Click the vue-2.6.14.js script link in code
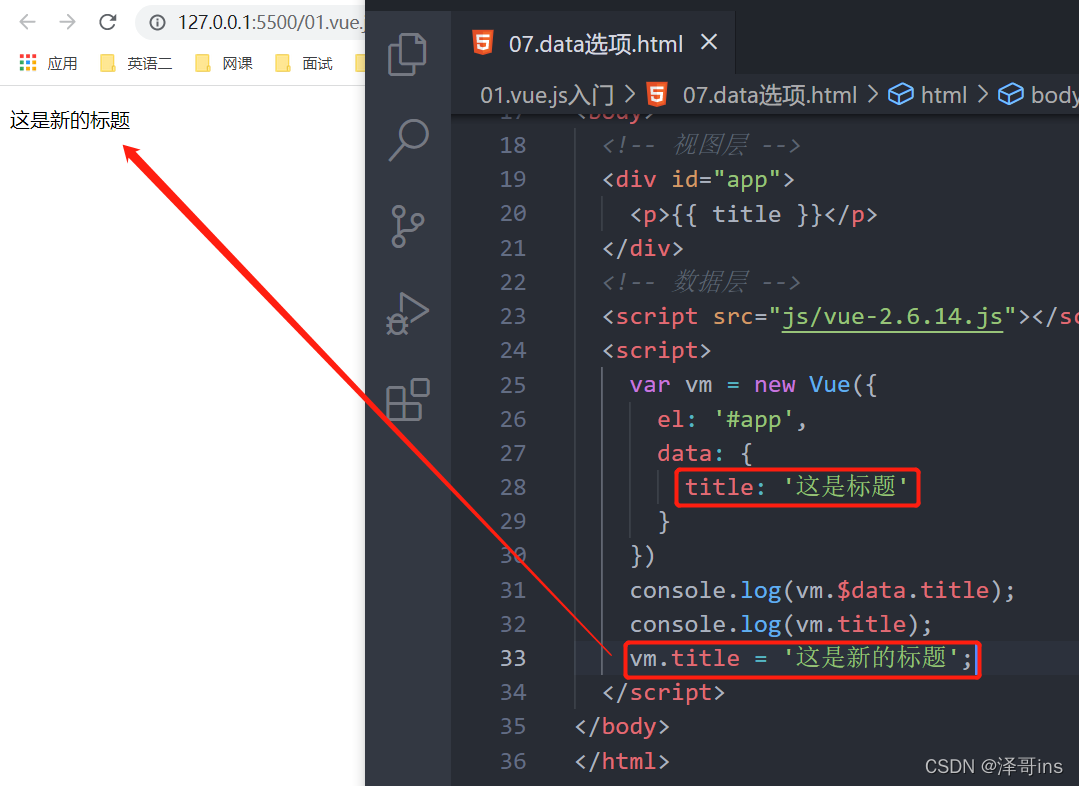The image size is (1079, 786). click(x=892, y=316)
